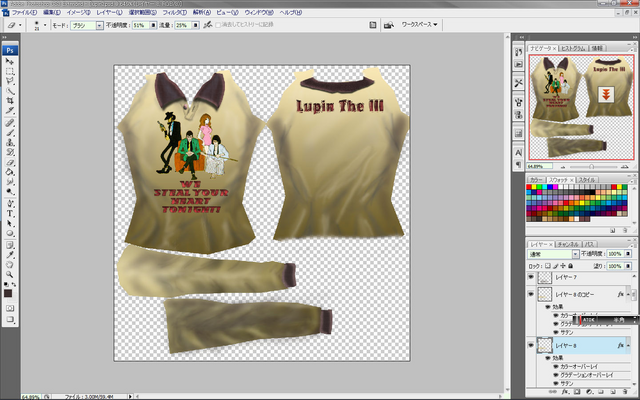Select the Zoom tool
Viewport: 640px width, 400px height.
[10, 275]
